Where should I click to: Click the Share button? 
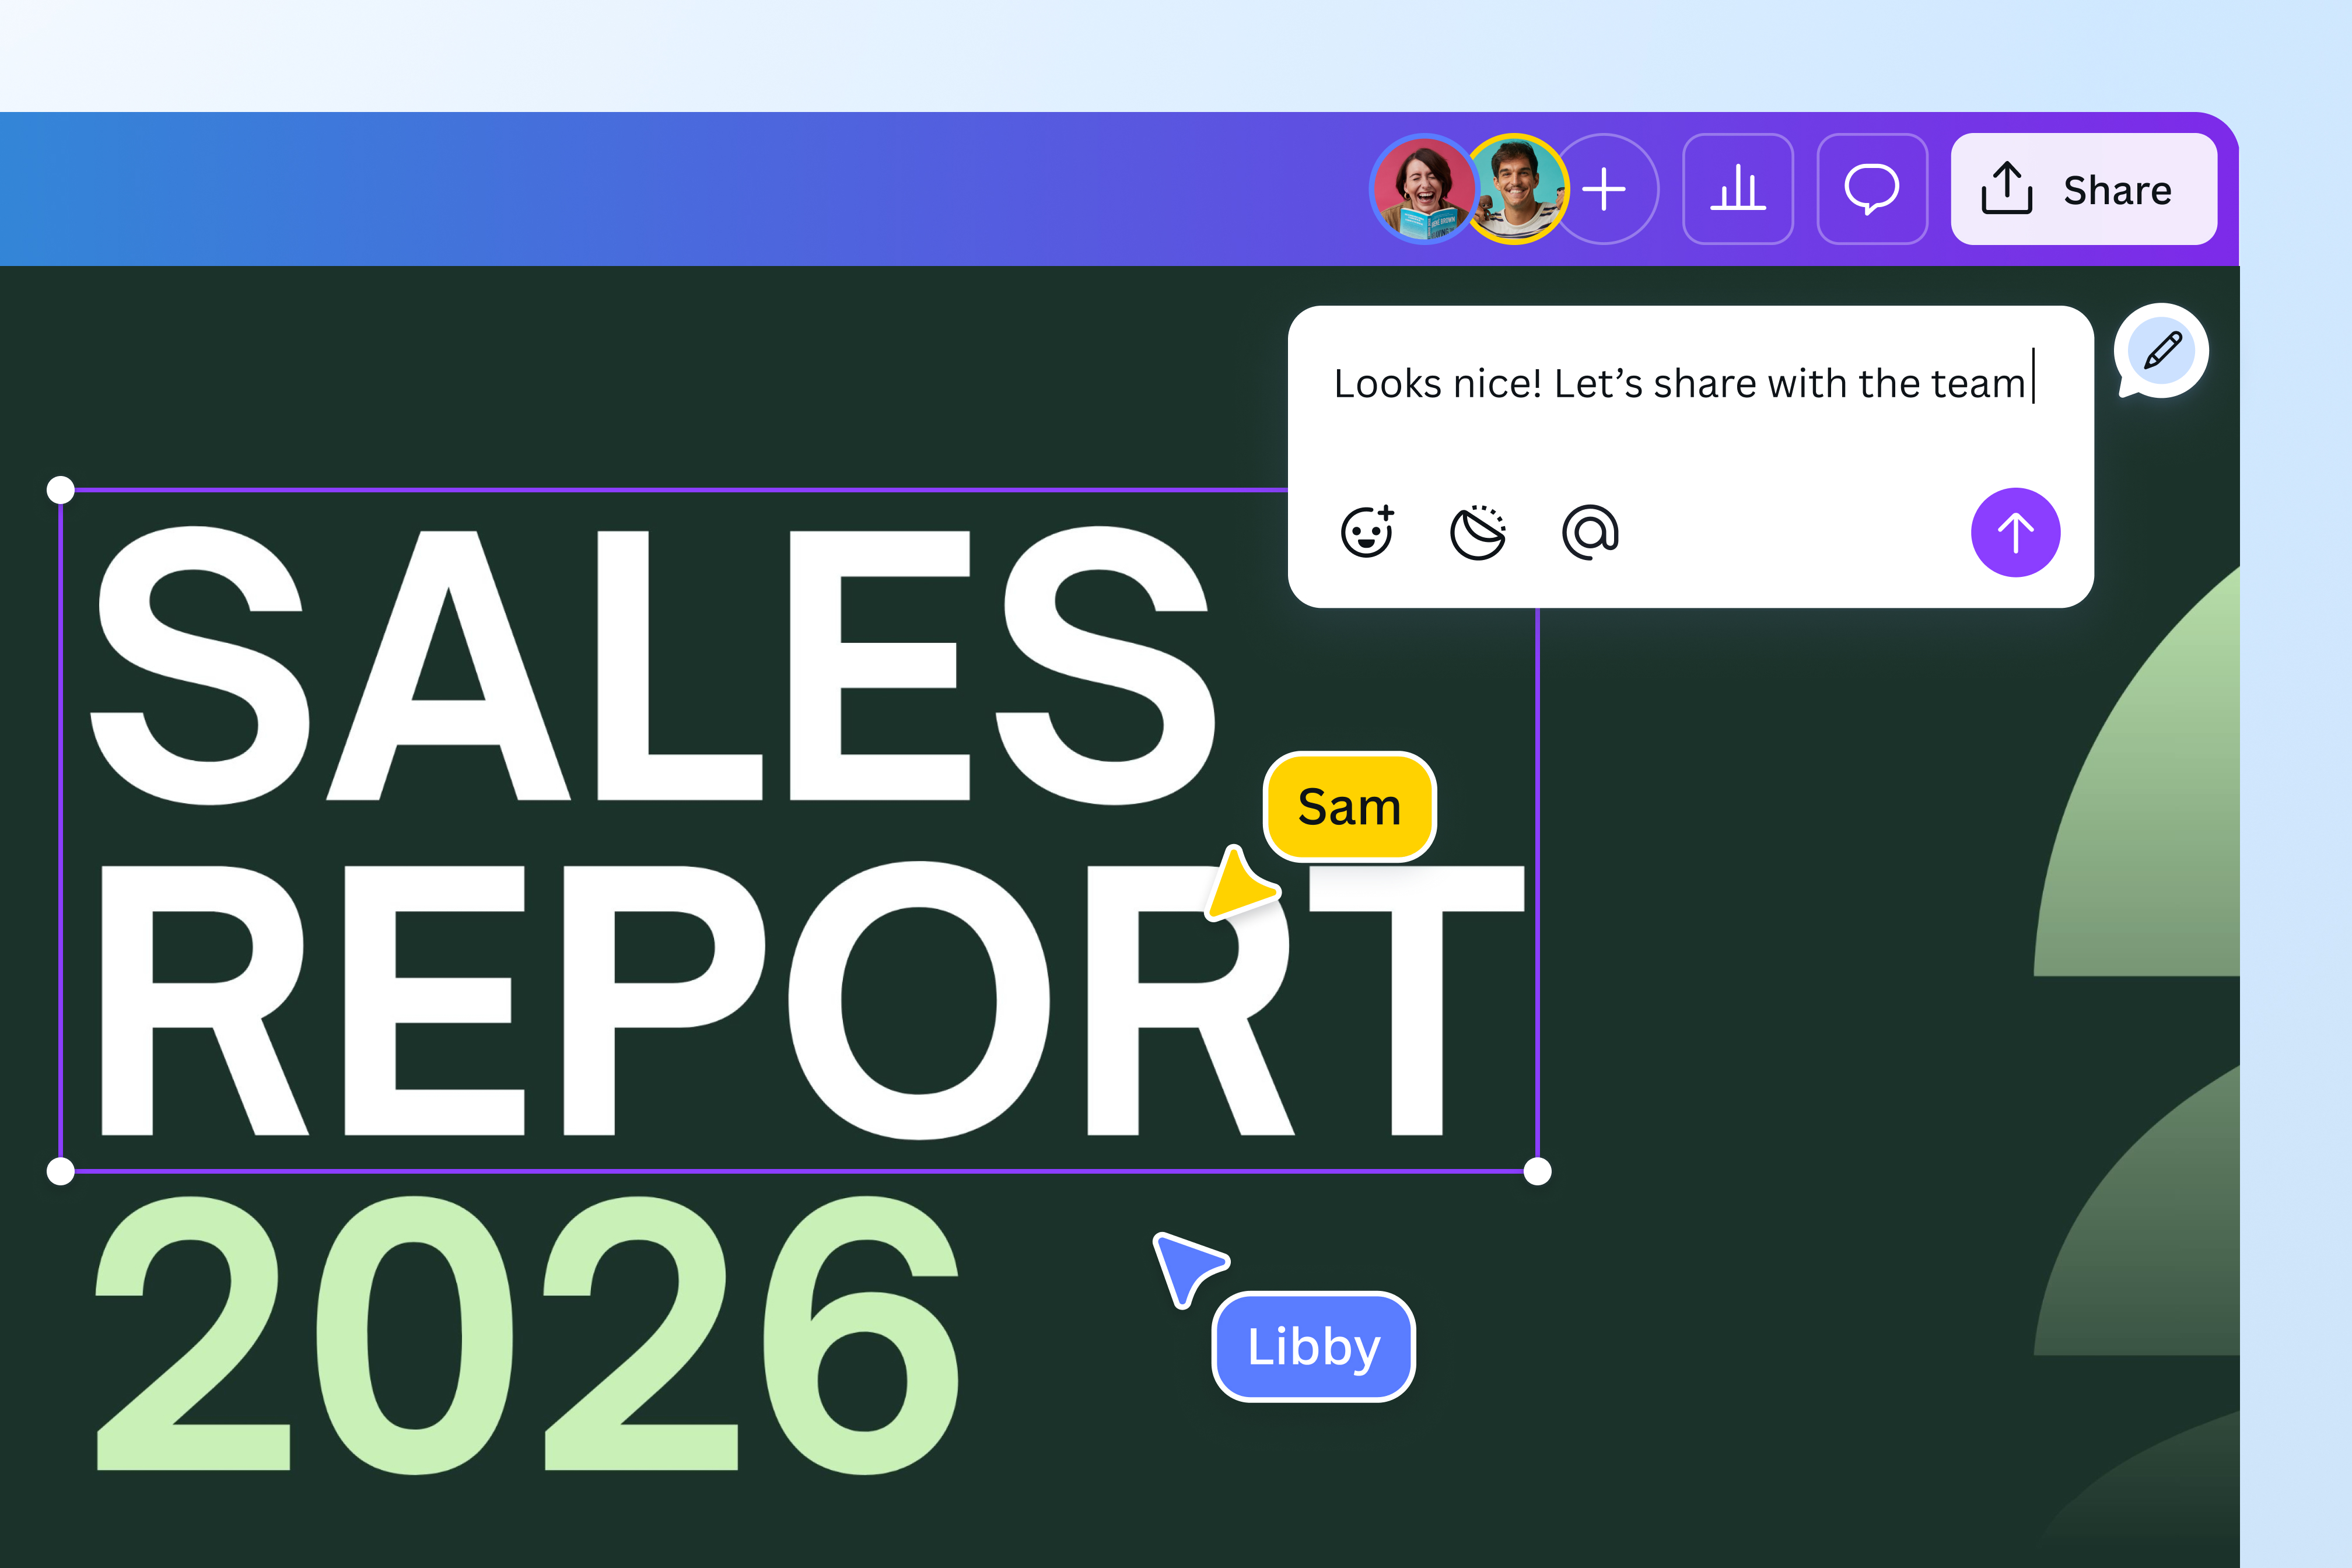point(2084,189)
